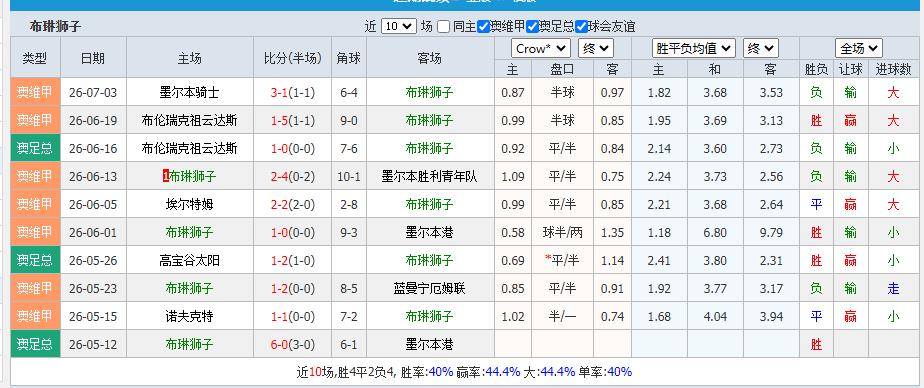924x388 pixels.
Task: Open score 6-0(3-0) on 26-05-12
Action: tap(292, 344)
